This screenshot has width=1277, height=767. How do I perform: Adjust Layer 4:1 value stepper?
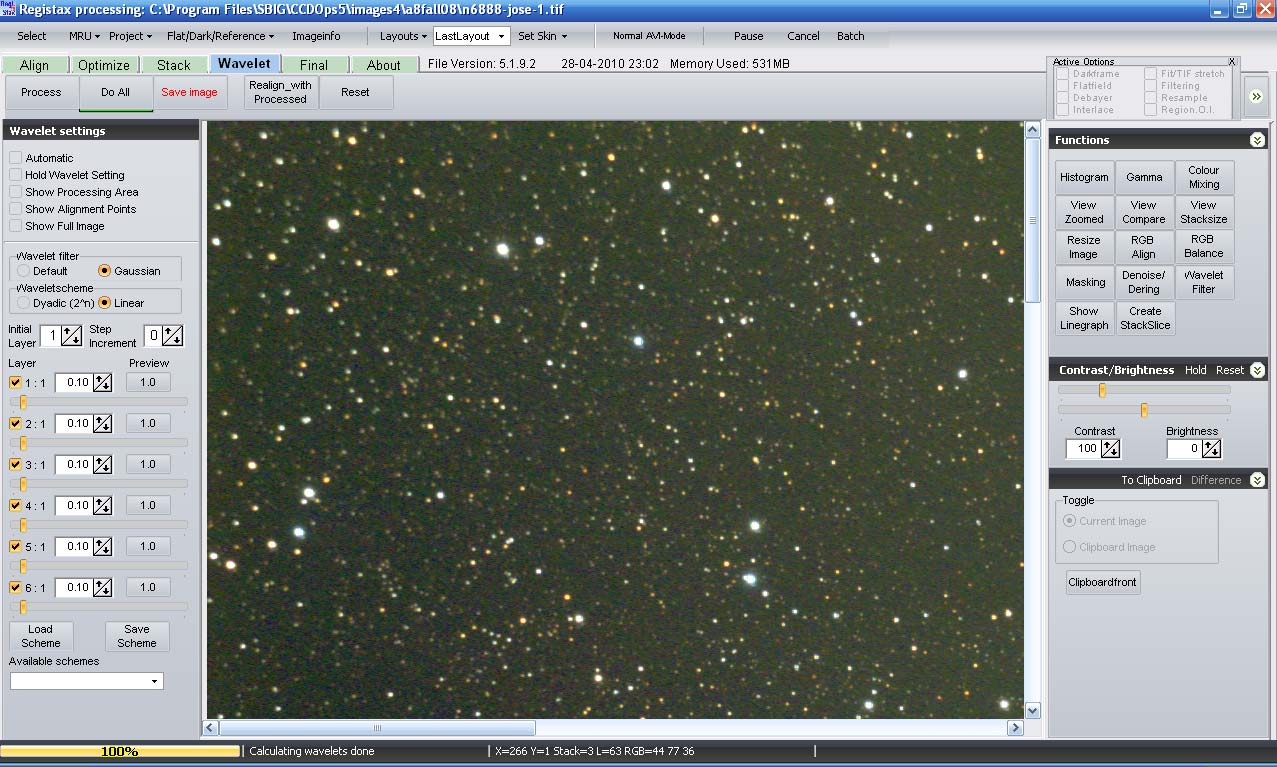click(103, 505)
